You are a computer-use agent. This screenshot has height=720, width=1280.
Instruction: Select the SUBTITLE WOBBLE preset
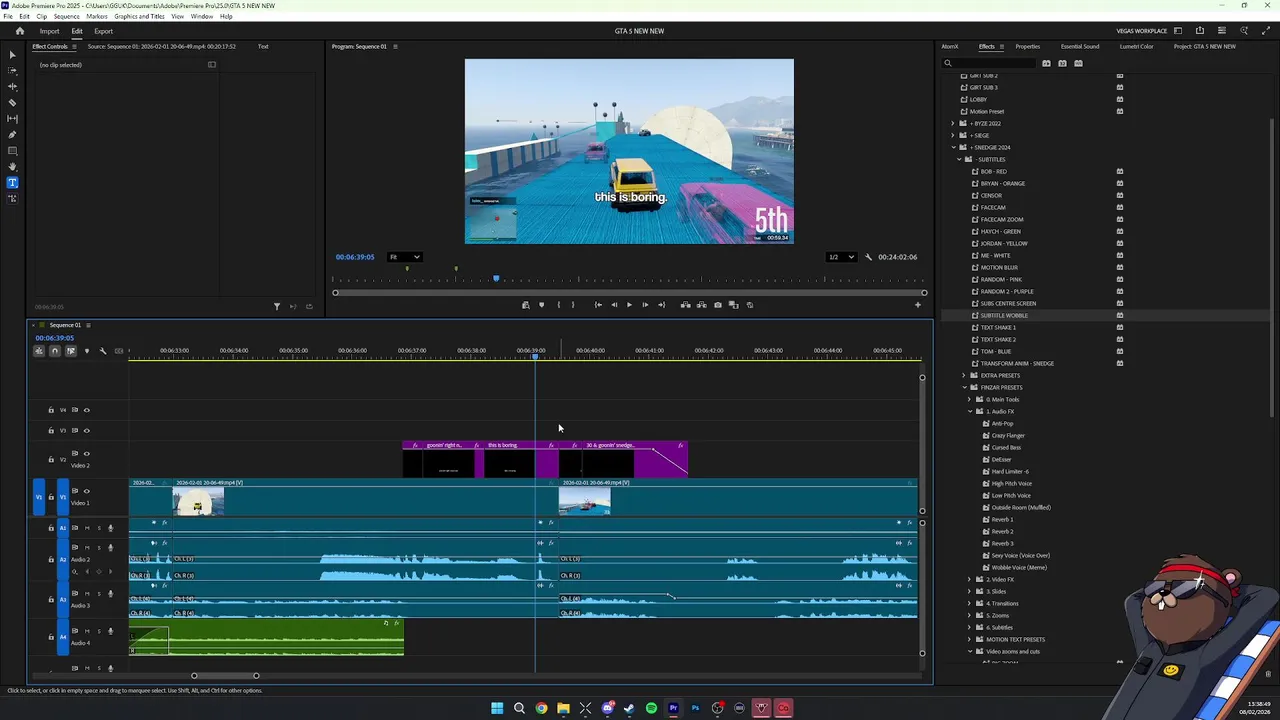[x=1003, y=316]
